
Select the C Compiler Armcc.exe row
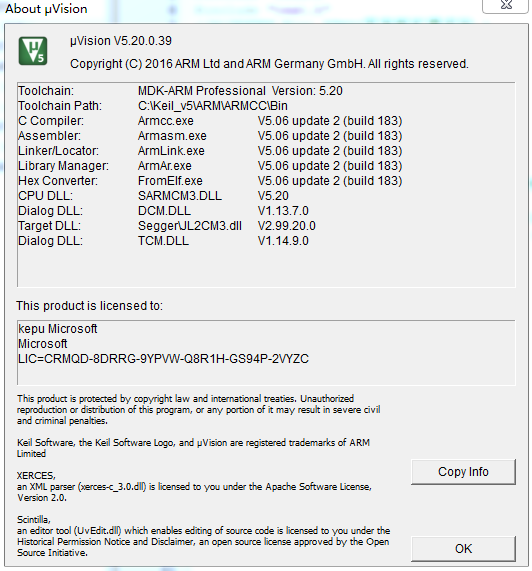(210, 121)
